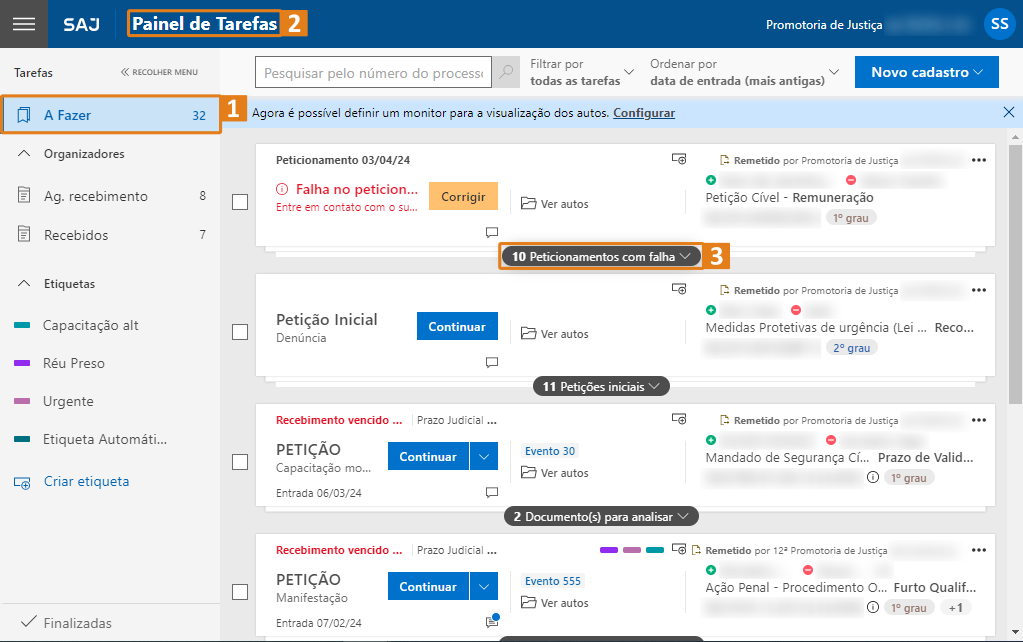1023x642 pixels.
Task: Select A Fazer in the sidebar
Action: coord(70,114)
